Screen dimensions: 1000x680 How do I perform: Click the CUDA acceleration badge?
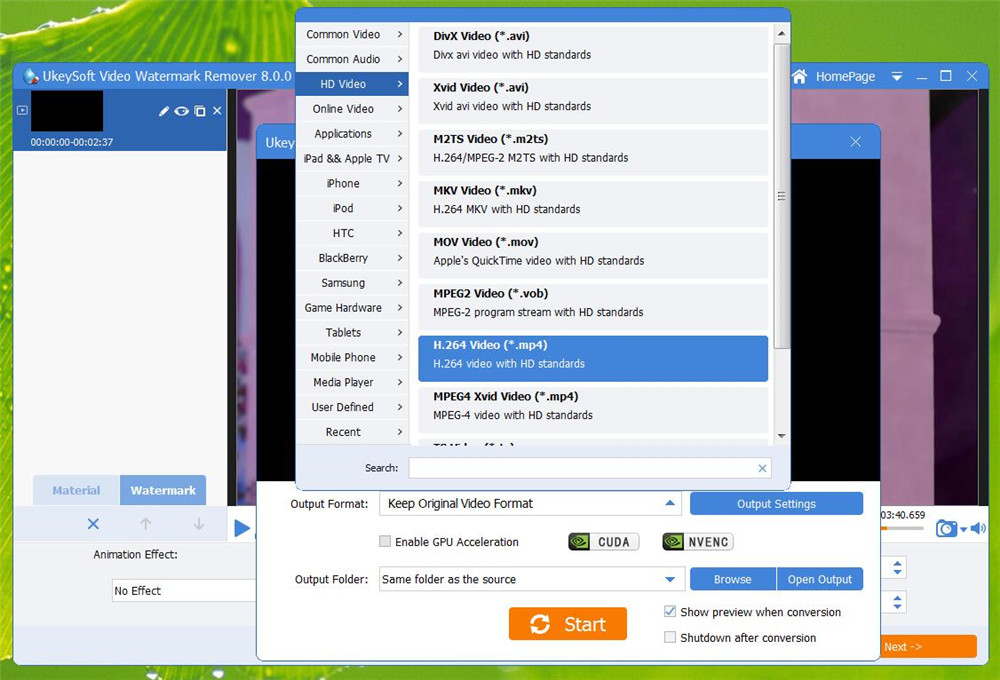(x=601, y=542)
